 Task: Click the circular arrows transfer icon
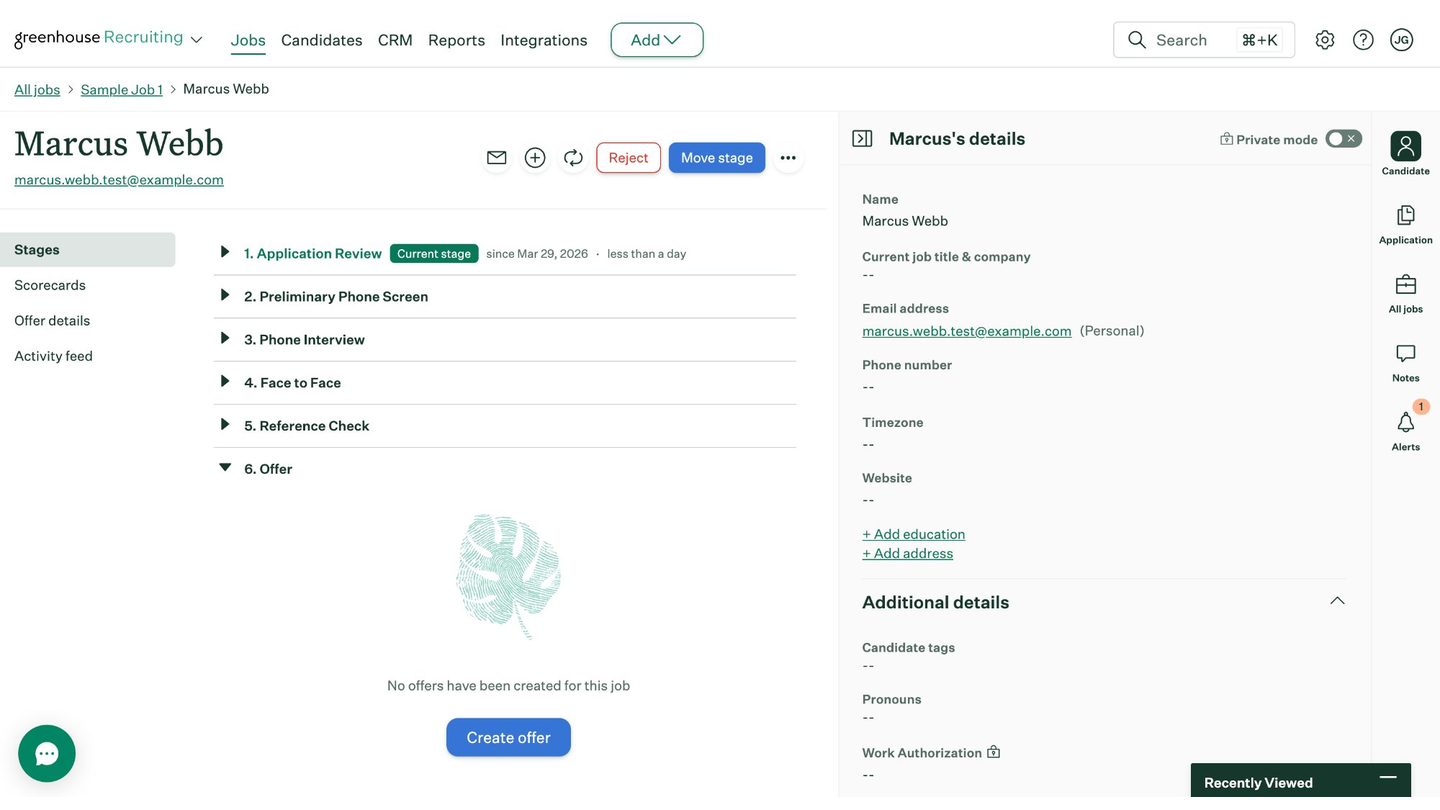click(573, 158)
